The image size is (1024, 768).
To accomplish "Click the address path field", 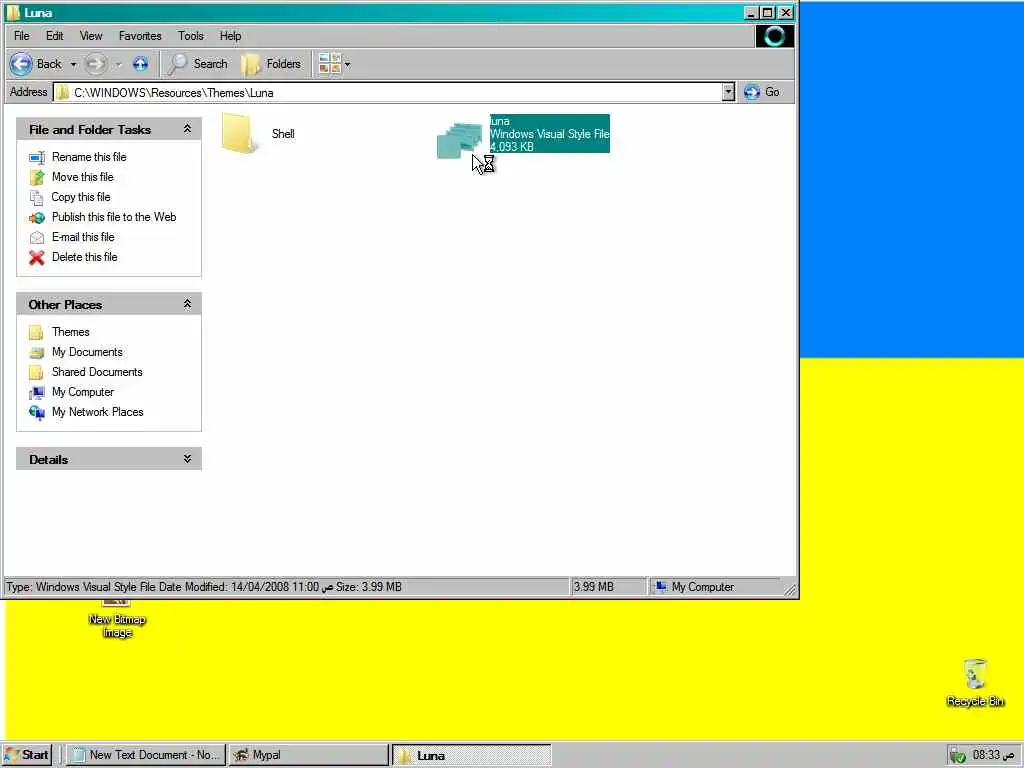I will (387, 92).
